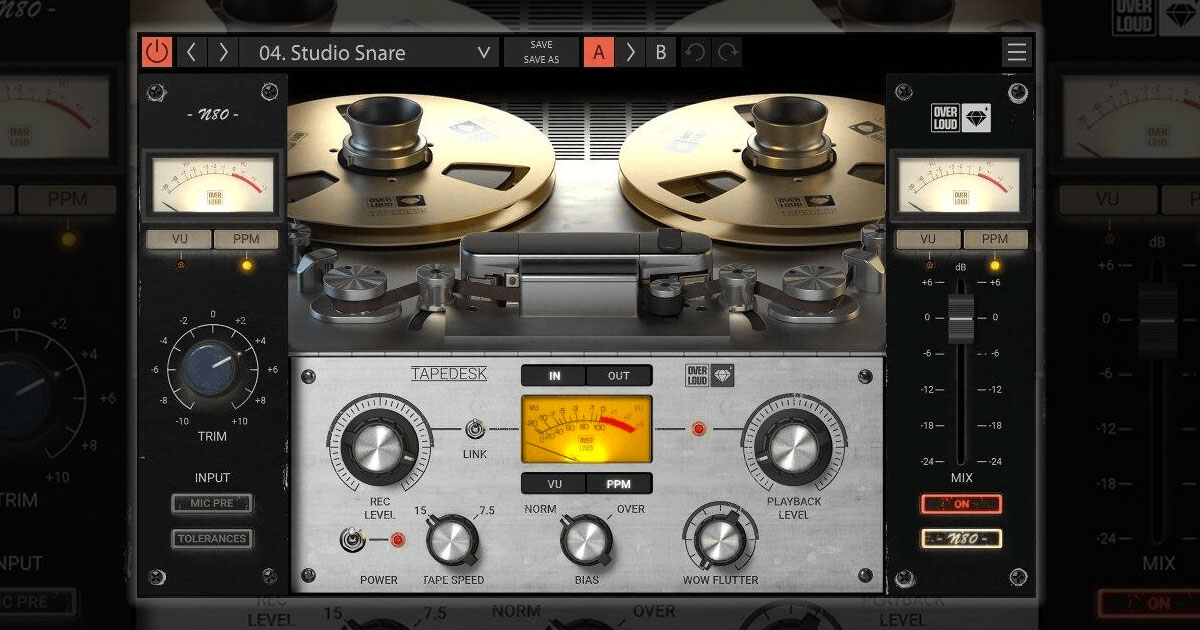Click SAVE AS for the preset
The image size is (1200, 630).
[541, 60]
